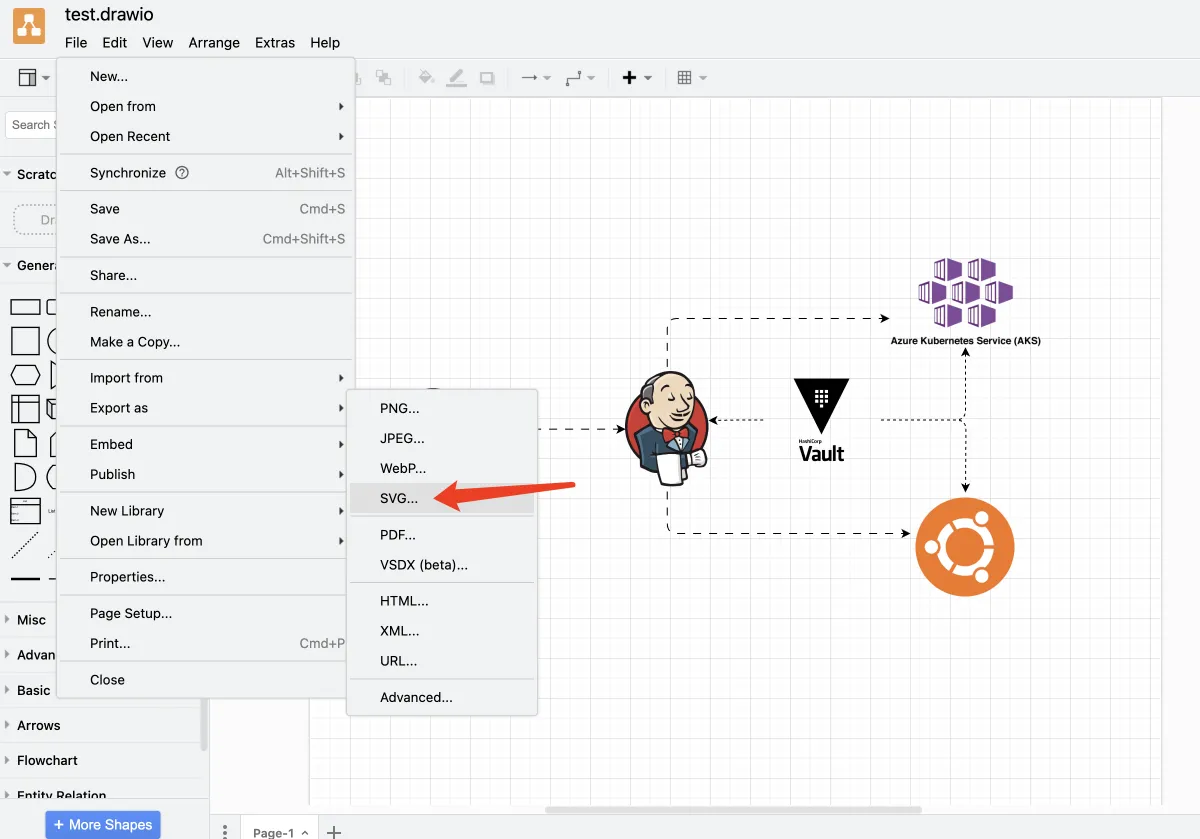1200x839 pixels.
Task: Open the Arrange menu
Action: [x=214, y=43]
